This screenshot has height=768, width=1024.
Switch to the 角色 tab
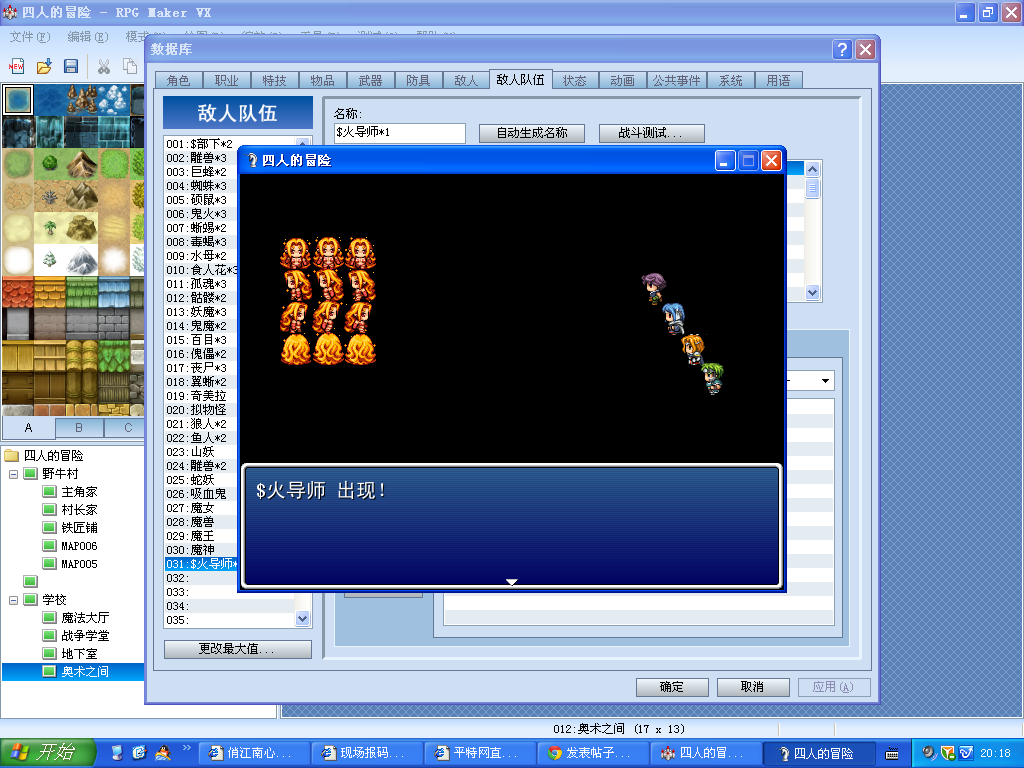[x=178, y=80]
